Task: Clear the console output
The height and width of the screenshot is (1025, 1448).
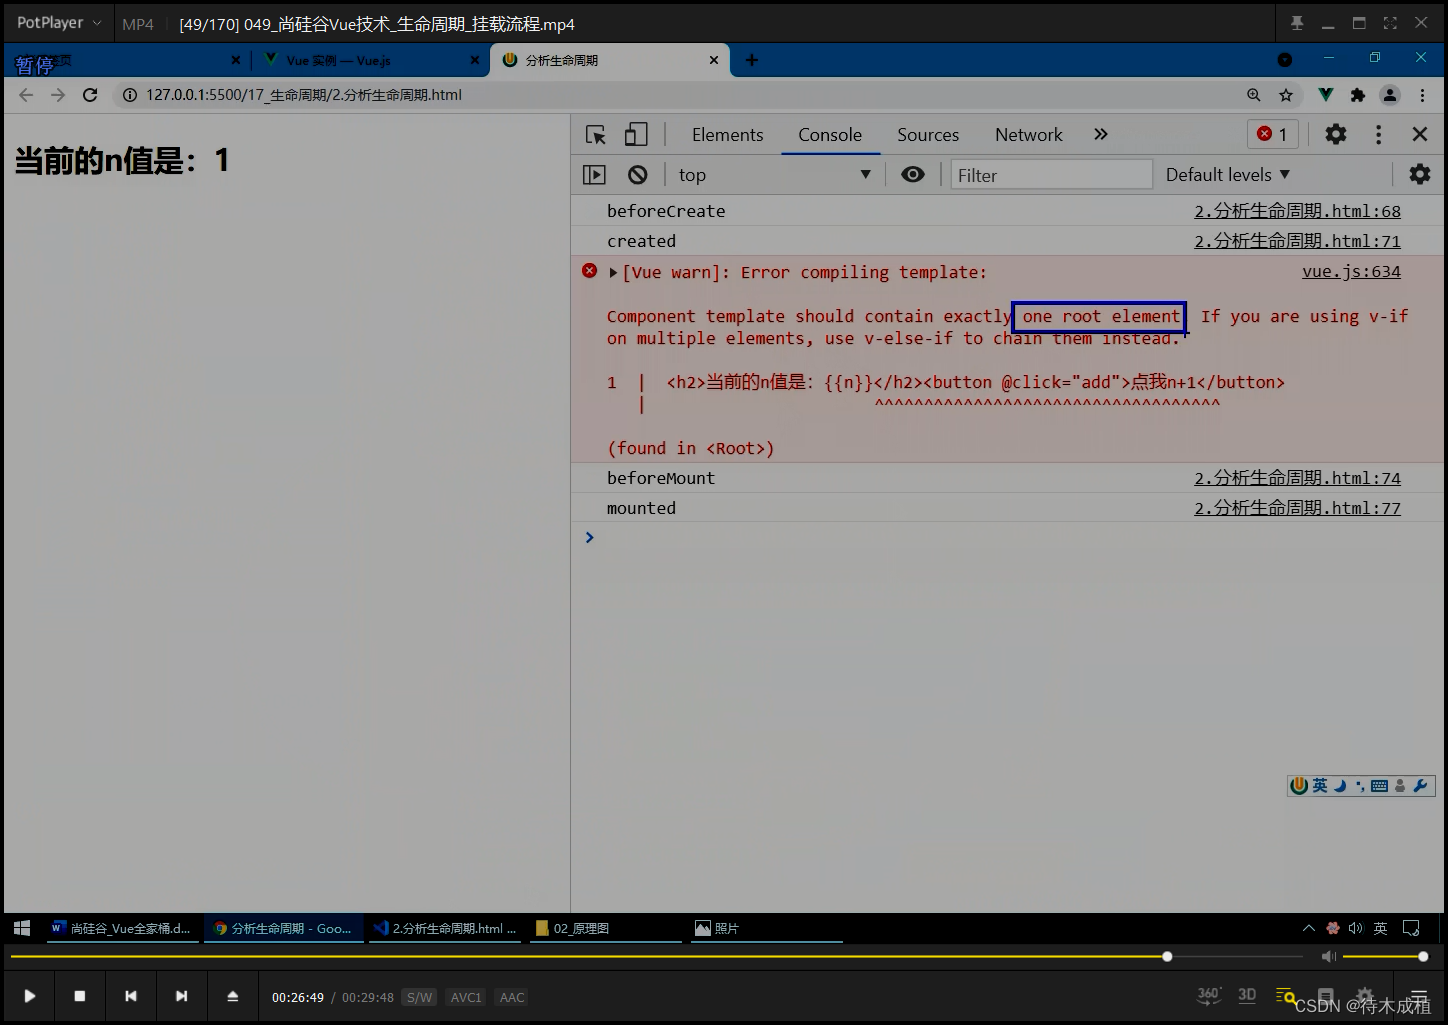Action: pyautogui.click(x=638, y=175)
